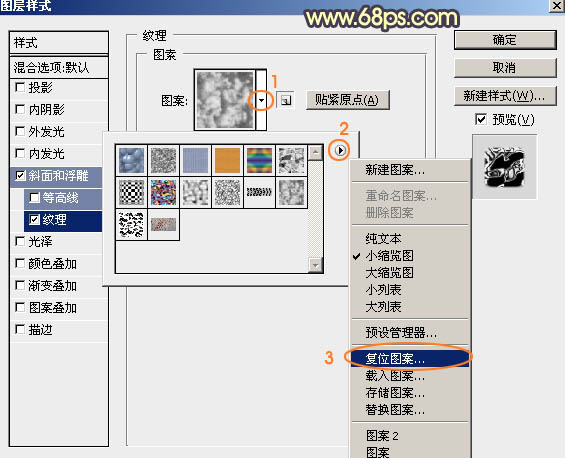Pick the rainbow tie-dye pattern swatch
This screenshot has width=565, height=458.
coord(259,161)
